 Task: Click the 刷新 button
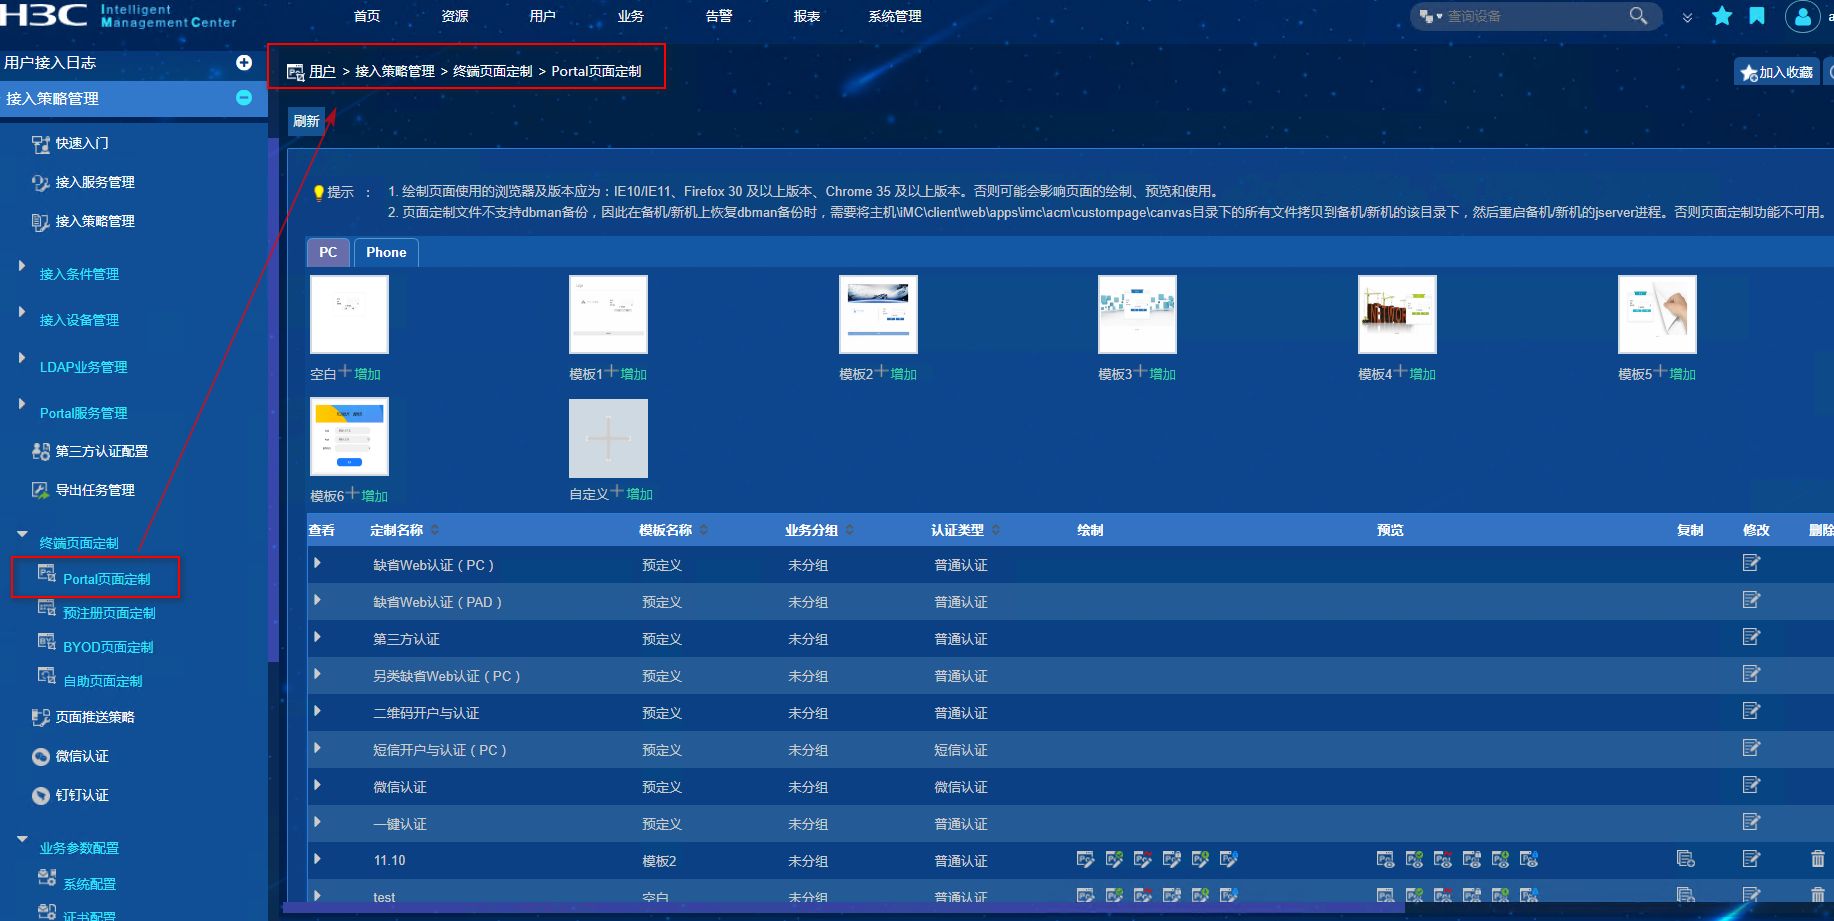point(306,121)
